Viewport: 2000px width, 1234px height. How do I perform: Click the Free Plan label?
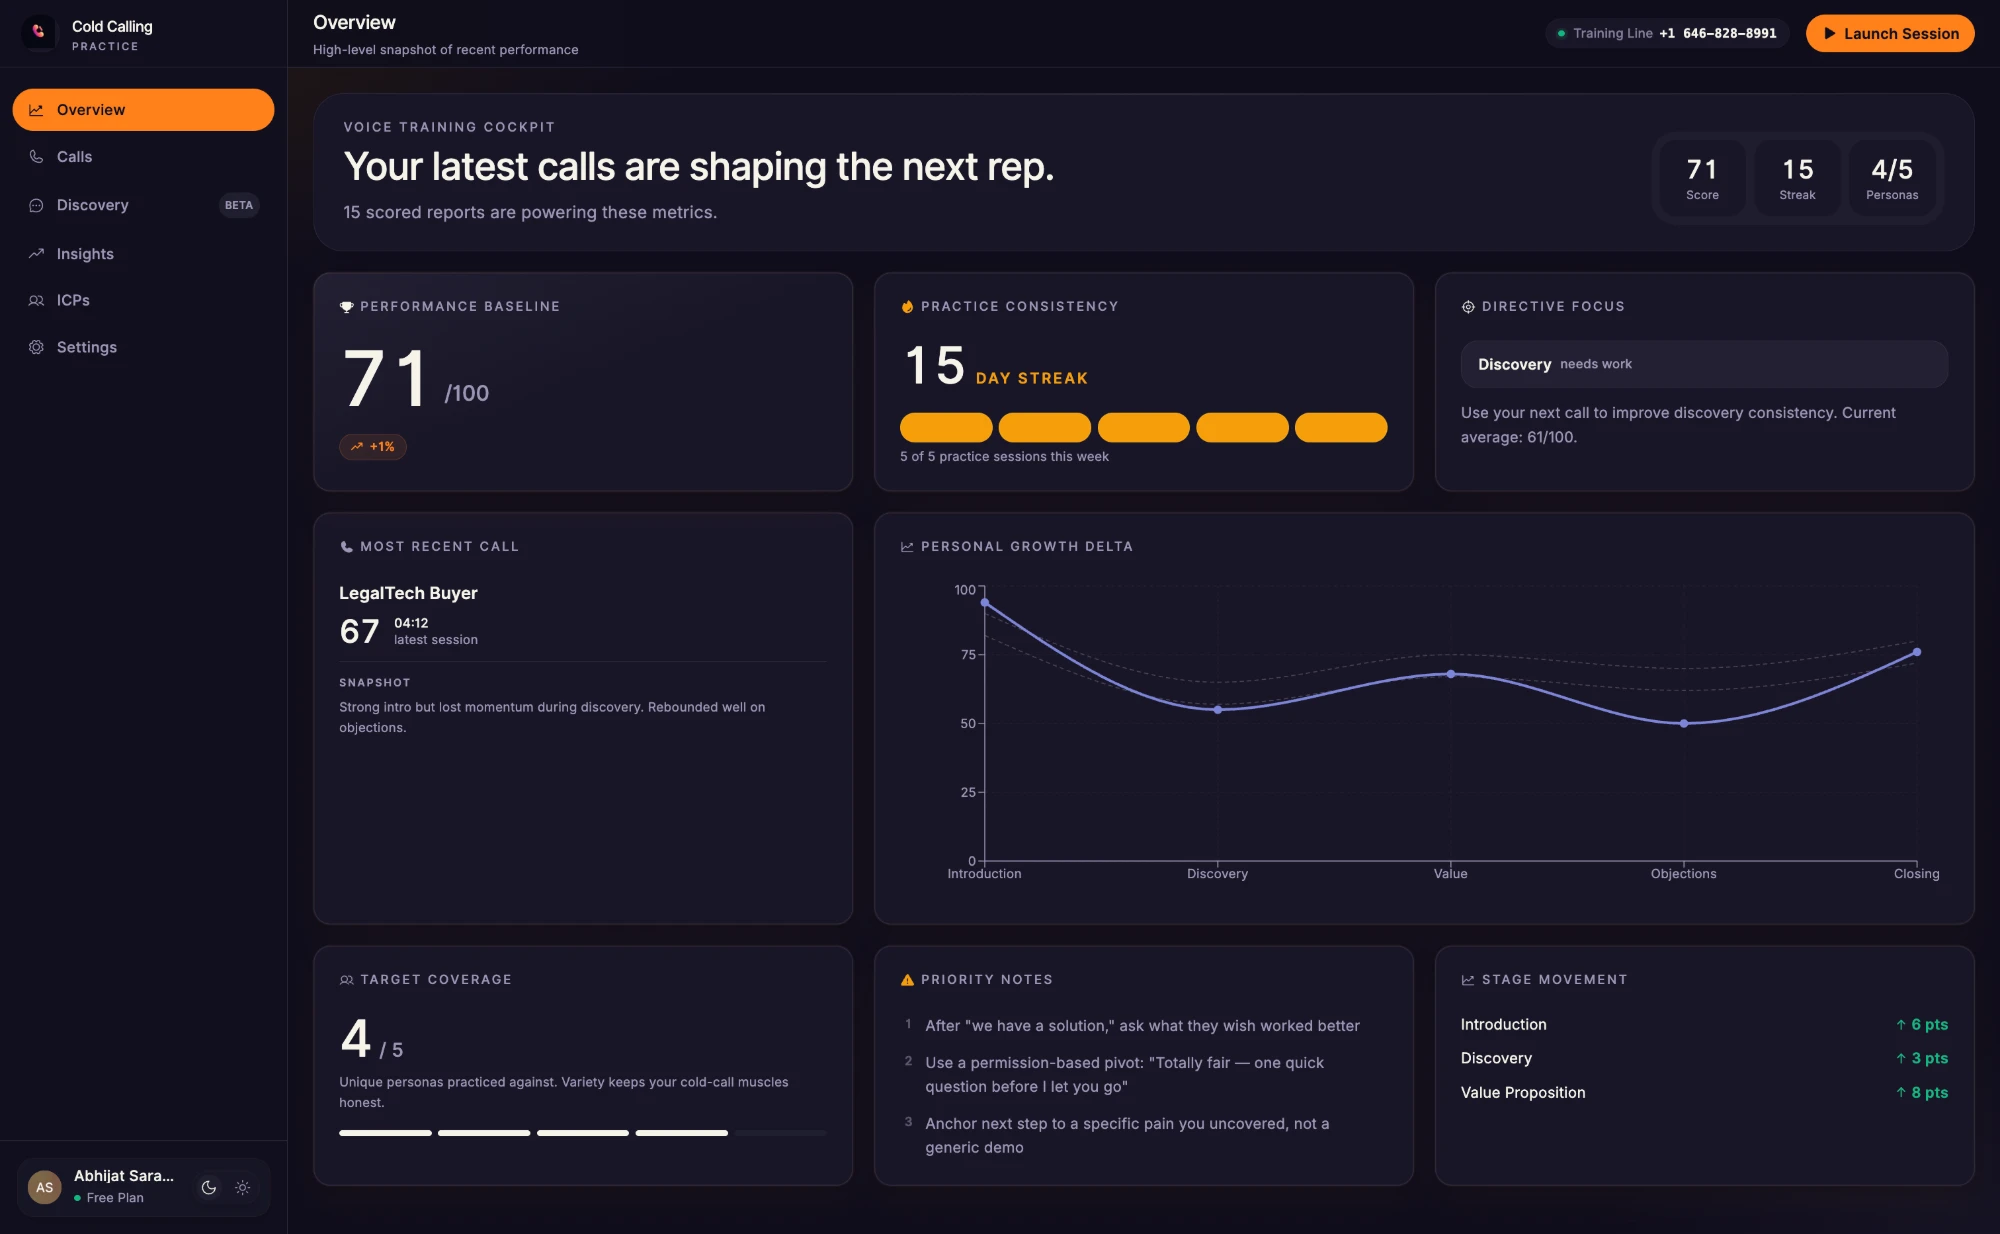115,1198
